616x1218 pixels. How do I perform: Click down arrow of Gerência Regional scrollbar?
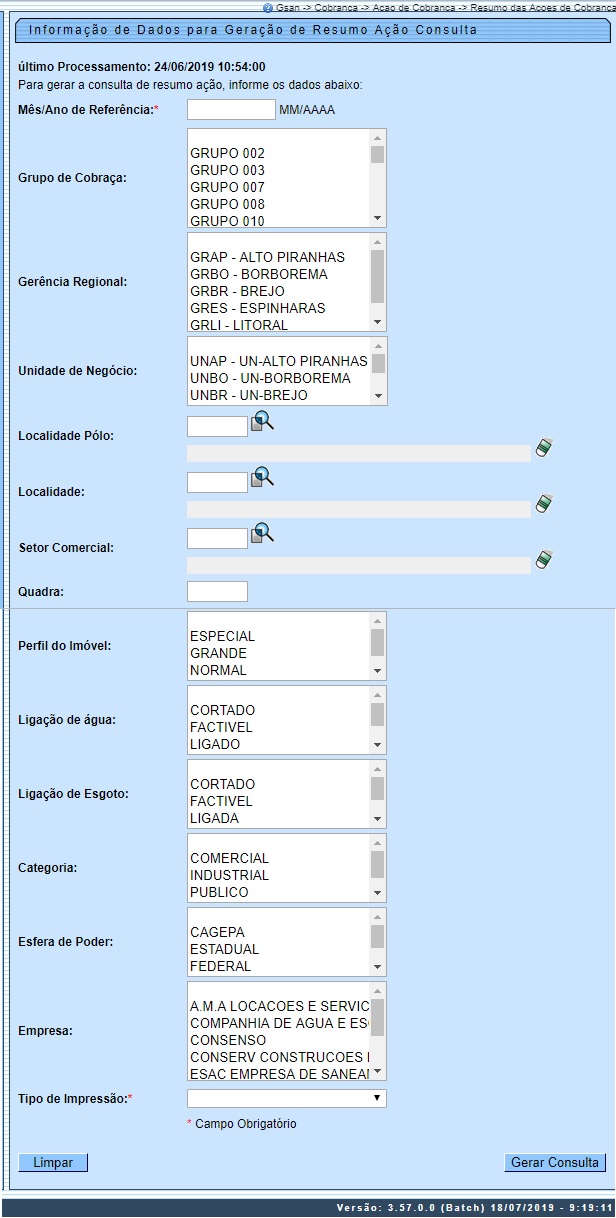tap(377, 322)
